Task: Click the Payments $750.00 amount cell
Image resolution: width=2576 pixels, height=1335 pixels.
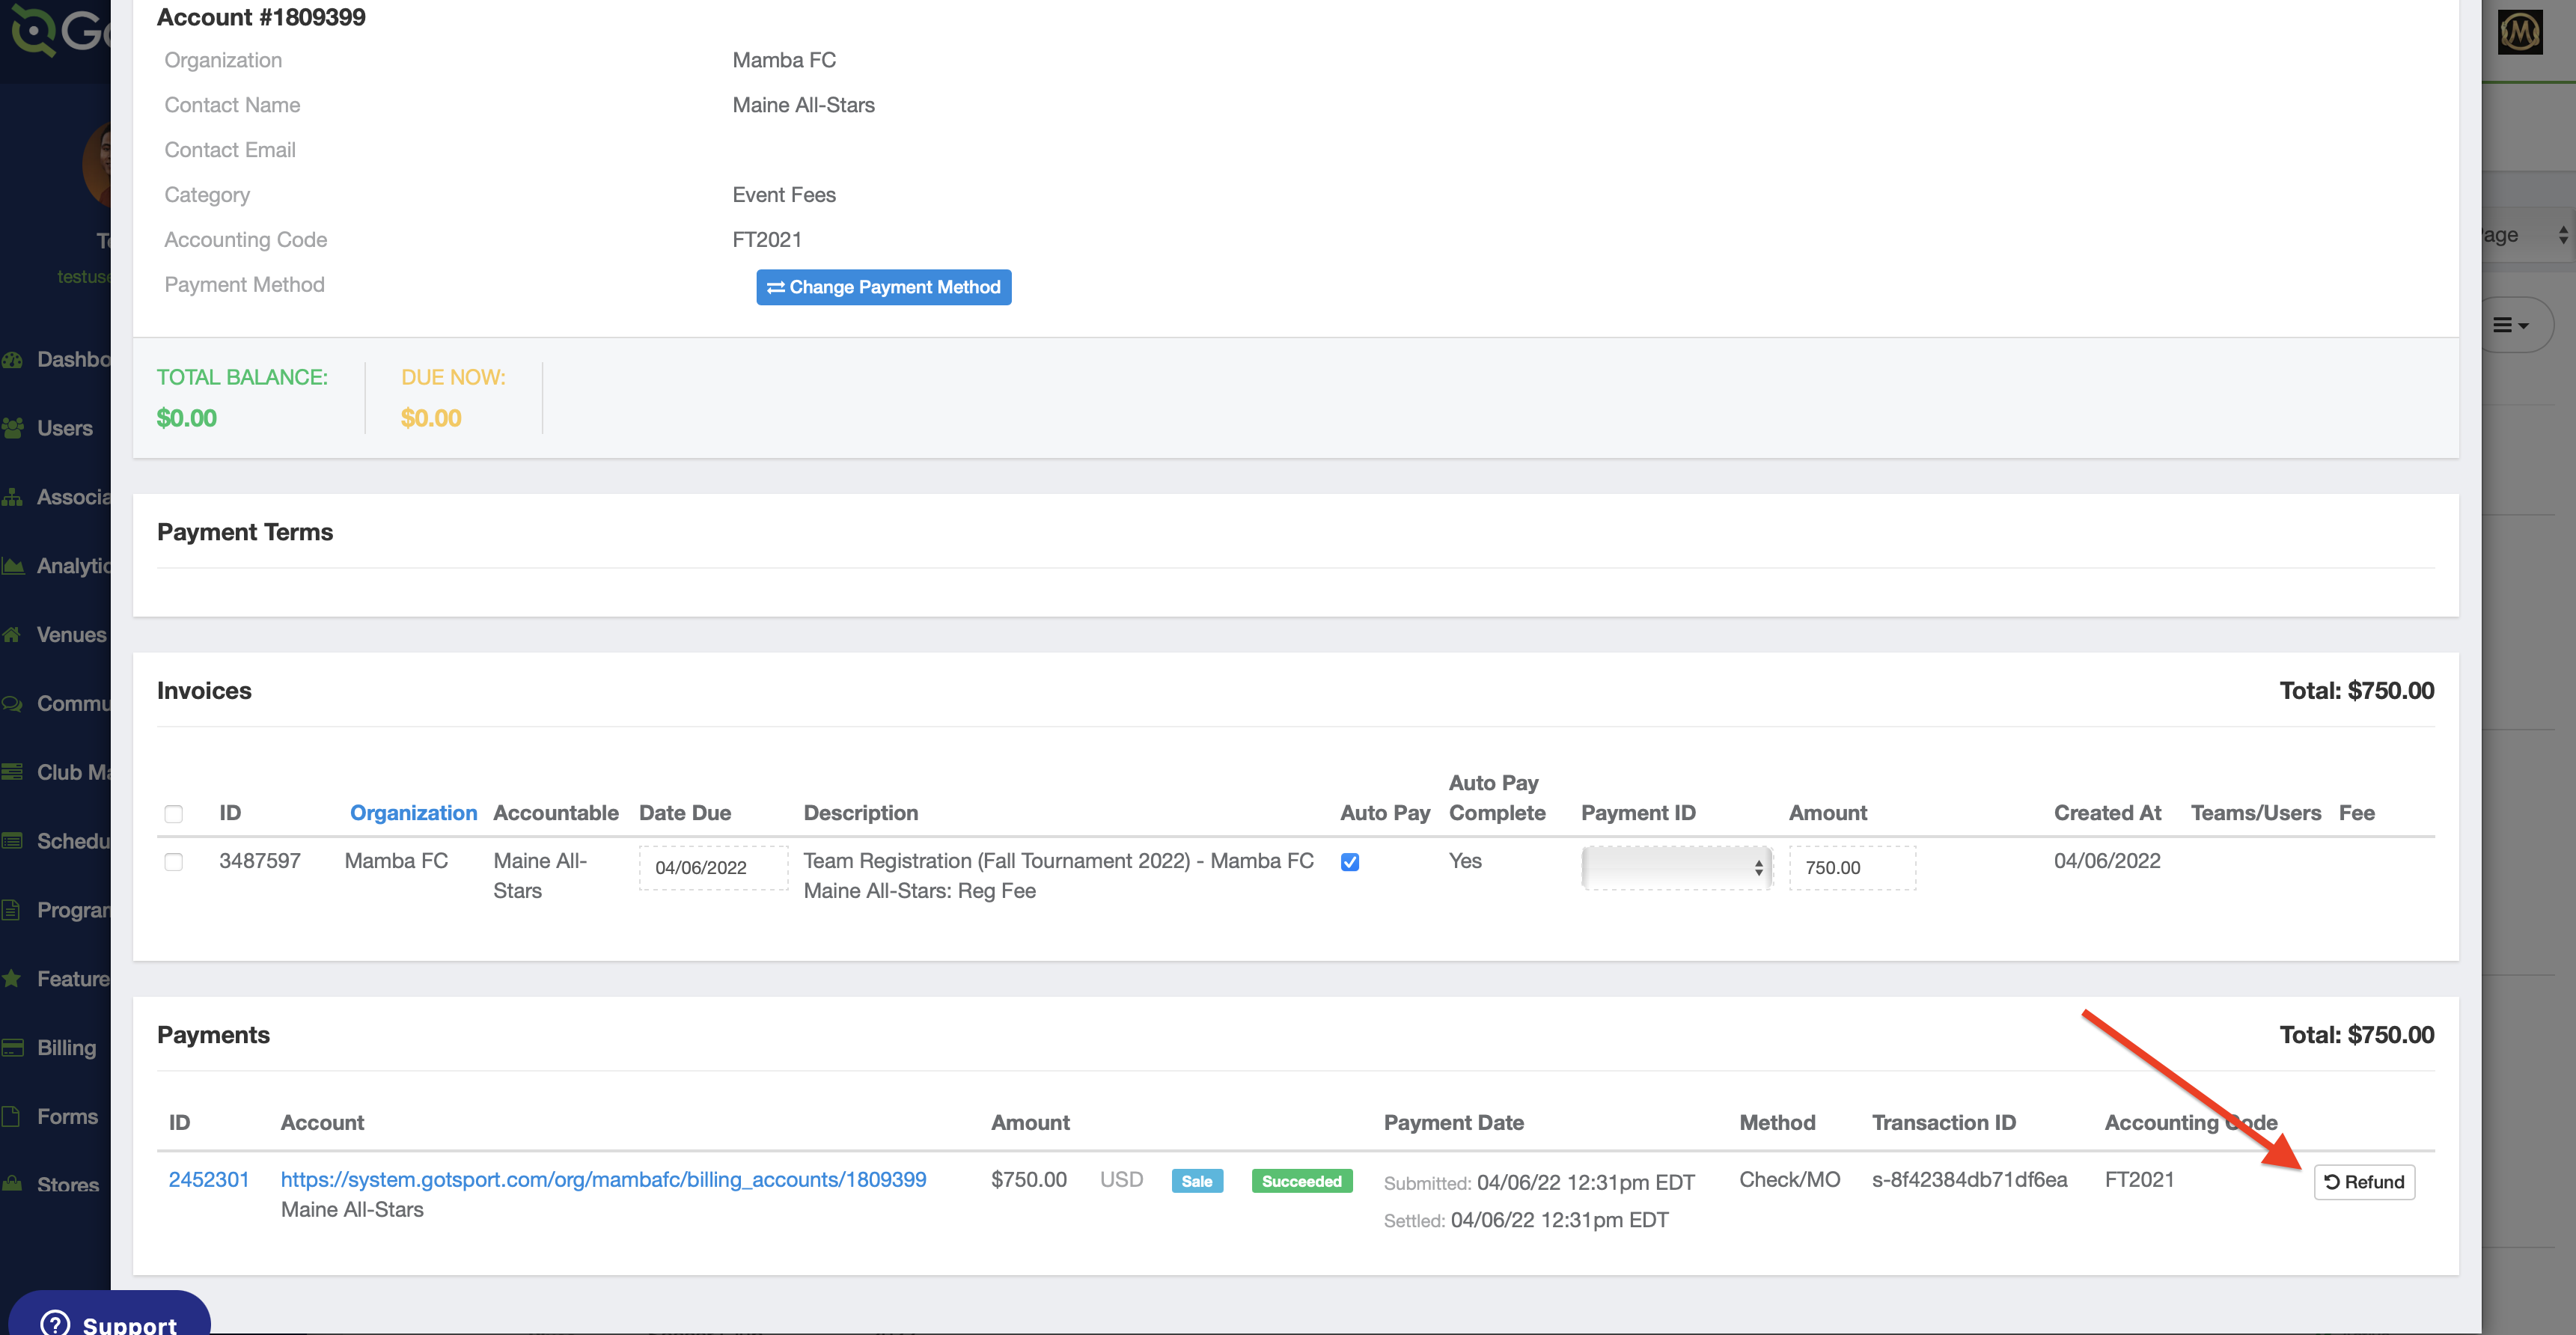Action: 1028,1180
